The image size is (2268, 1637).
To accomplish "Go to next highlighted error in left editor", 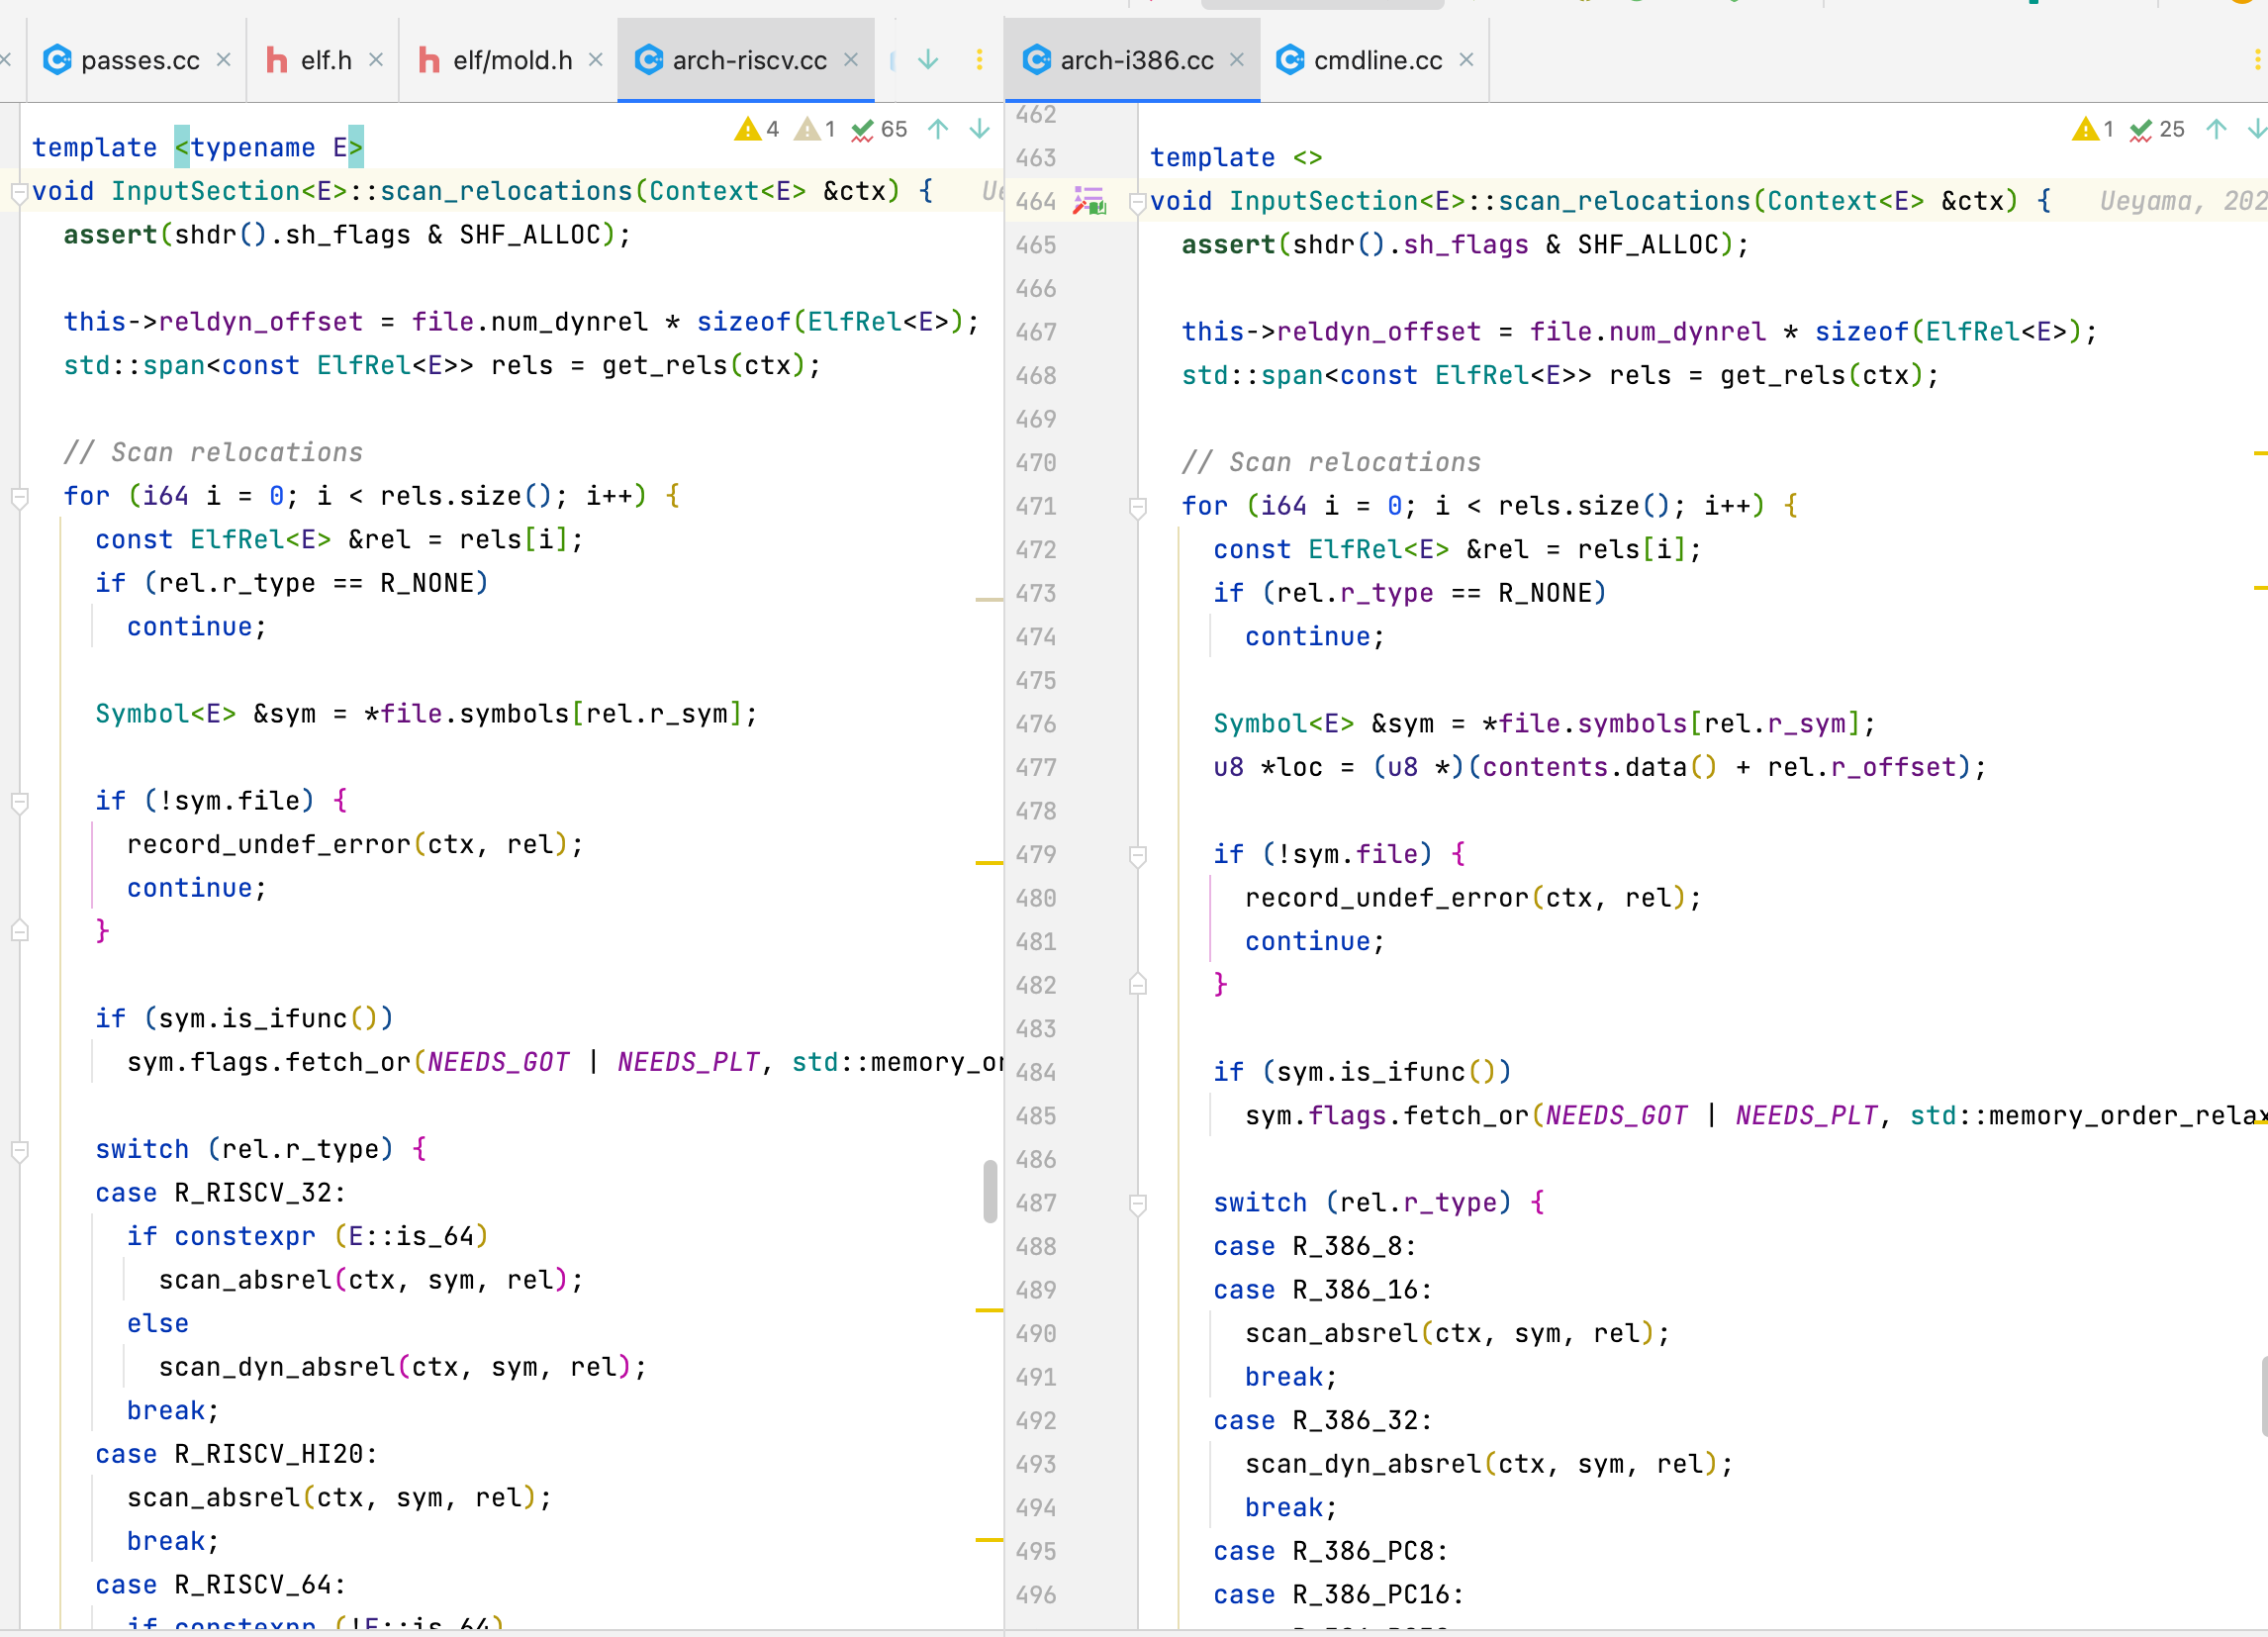I will click(980, 129).
